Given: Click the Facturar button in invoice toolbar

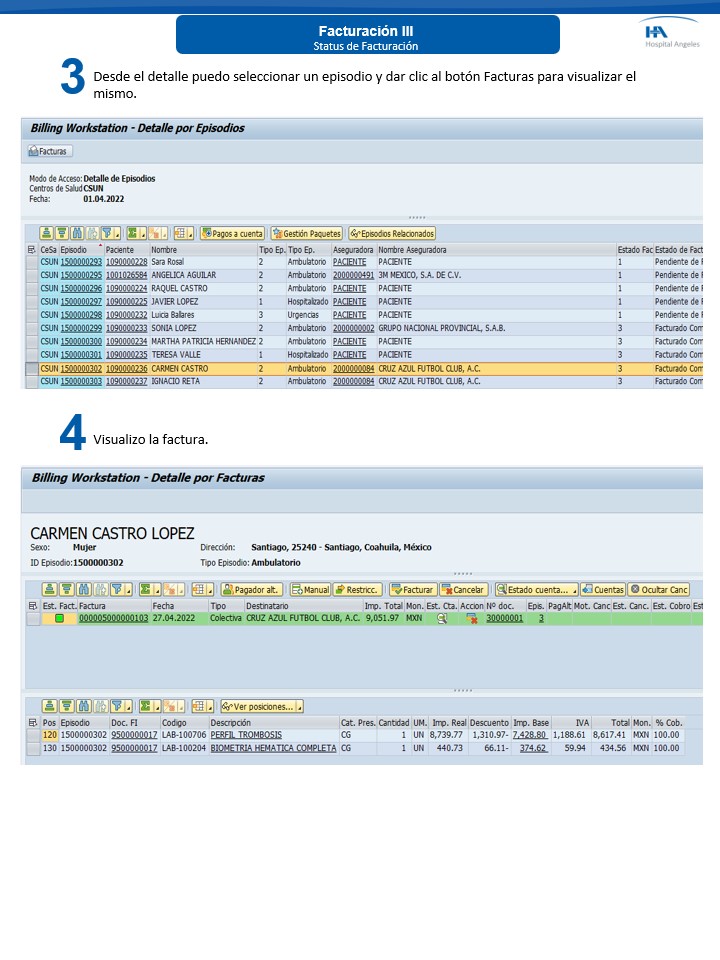Looking at the screenshot, I should [x=412, y=590].
